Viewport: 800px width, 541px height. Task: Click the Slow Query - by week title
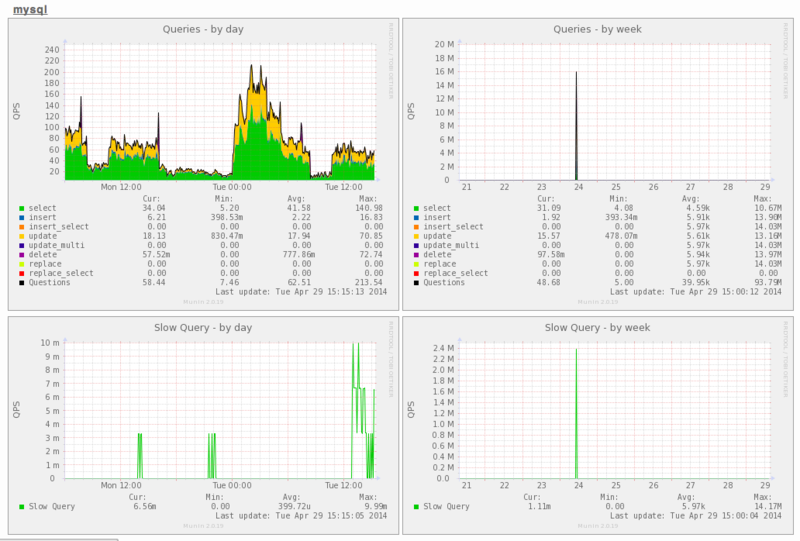(597, 328)
